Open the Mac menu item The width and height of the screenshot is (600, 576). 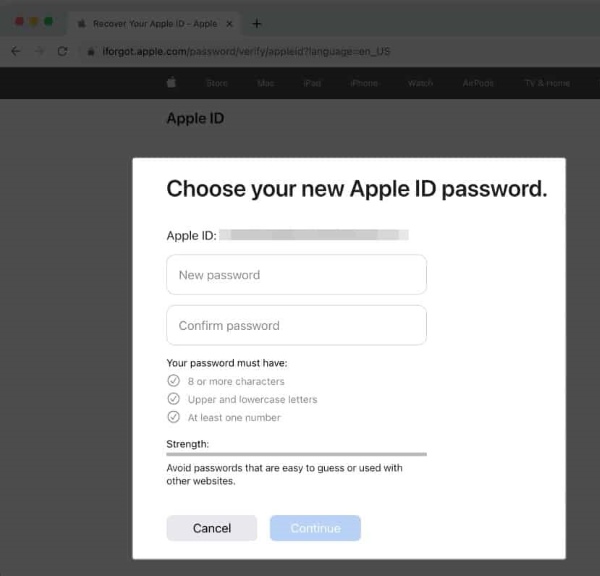pyautogui.click(x=266, y=83)
